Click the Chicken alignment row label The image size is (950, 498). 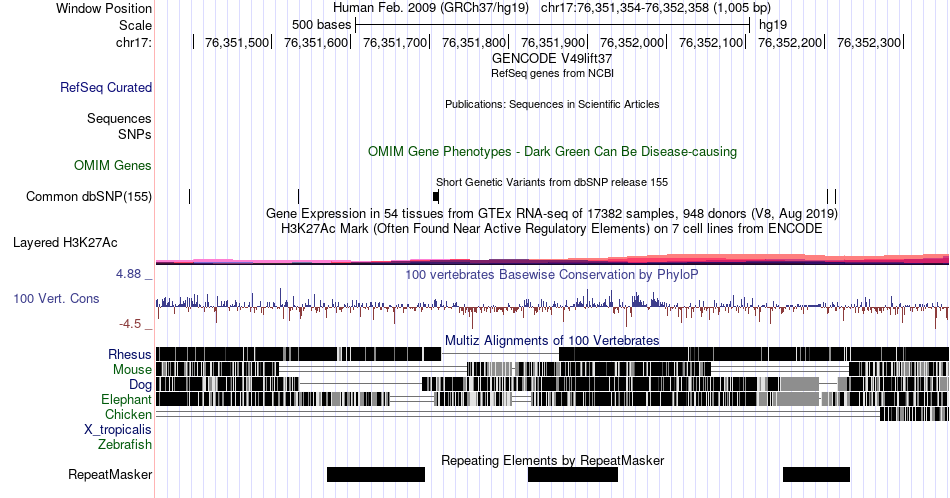click(x=128, y=414)
